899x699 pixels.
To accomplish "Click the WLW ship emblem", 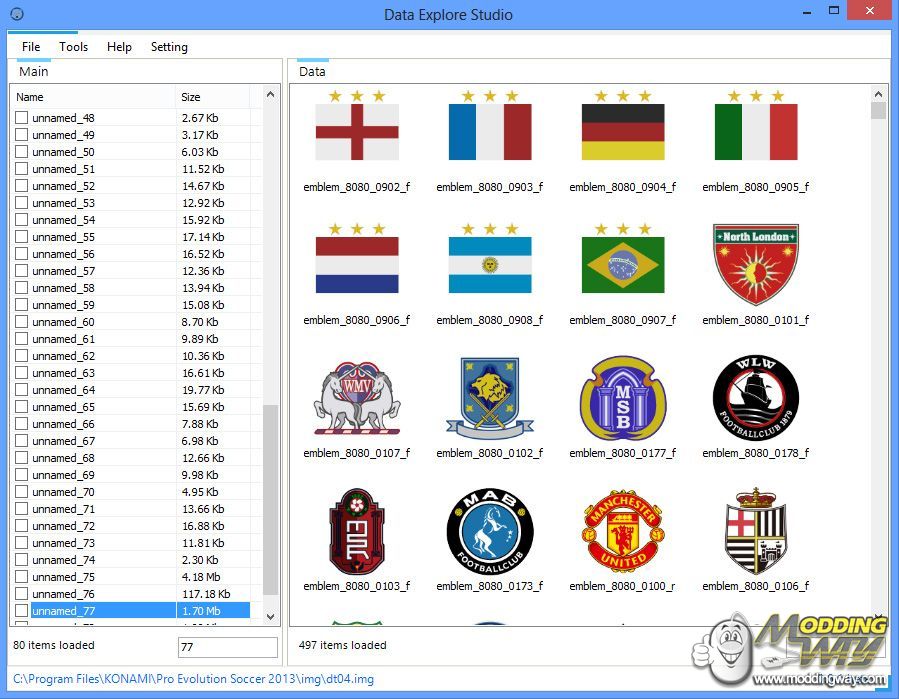I will (755, 397).
